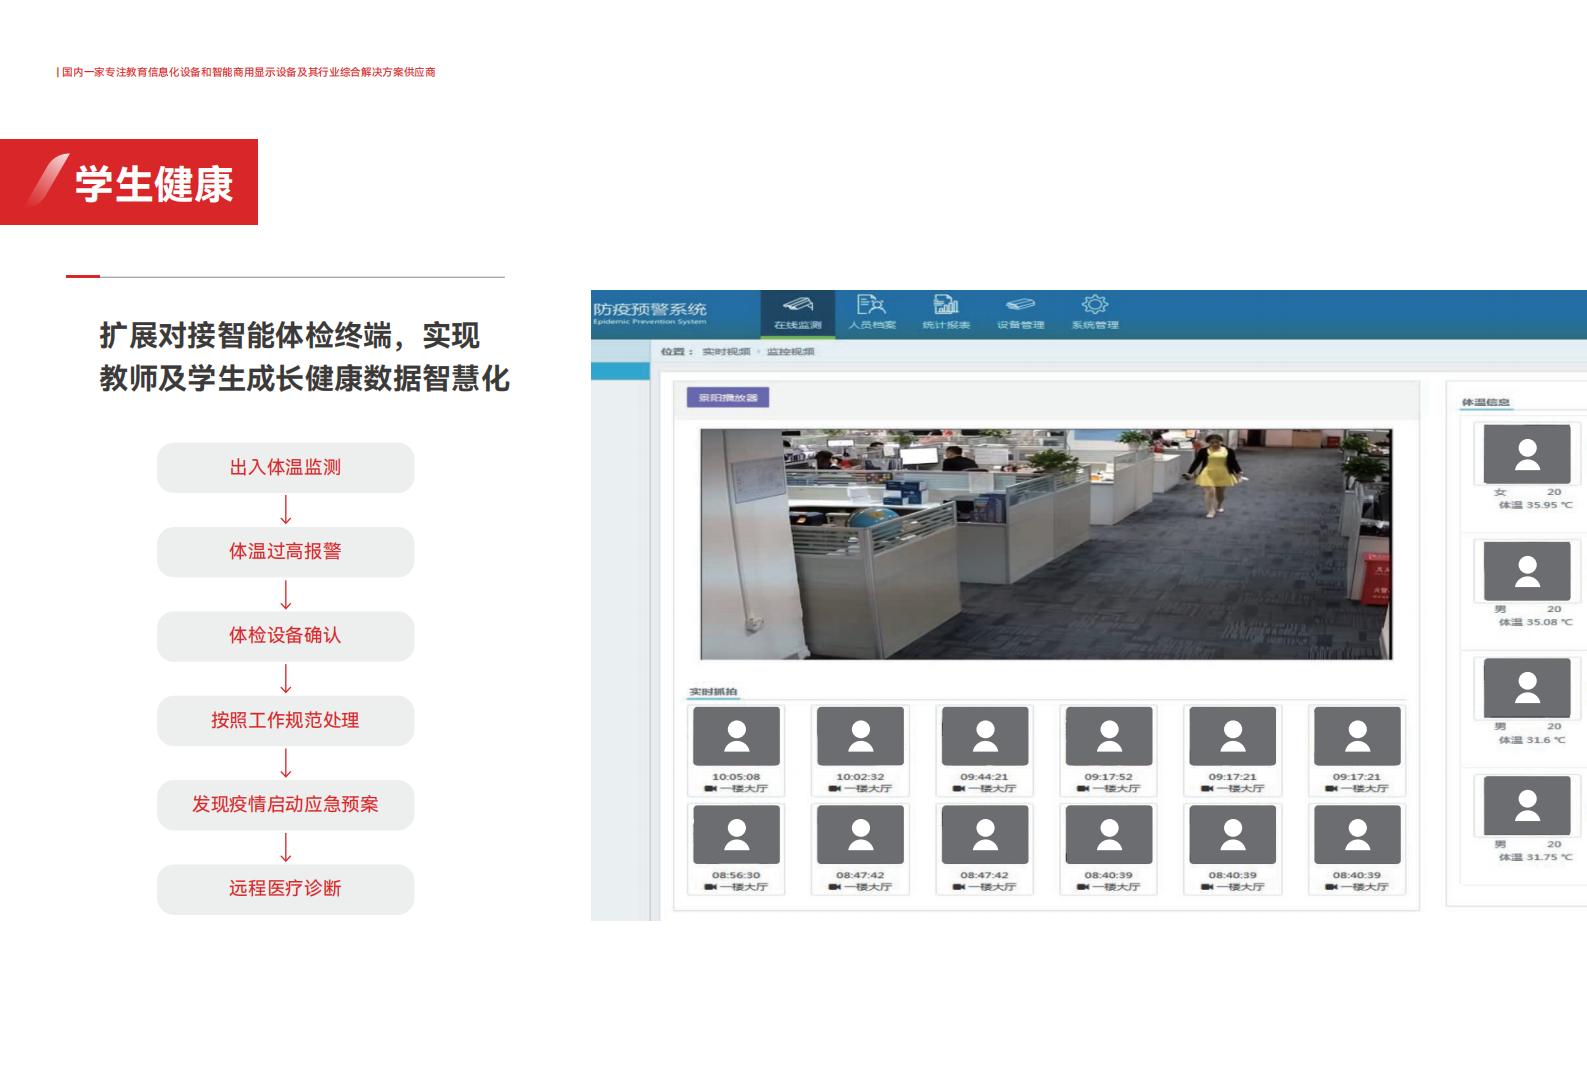
Task: Select the avatar with temperature 35.95 ℃
Action: pyautogui.click(x=1527, y=455)
